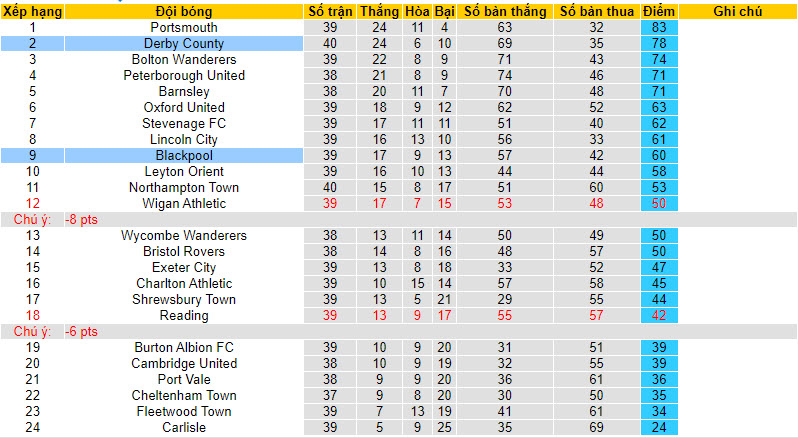
Task: Click Portsmouth's 83 points cell
Action: point(658,28)
